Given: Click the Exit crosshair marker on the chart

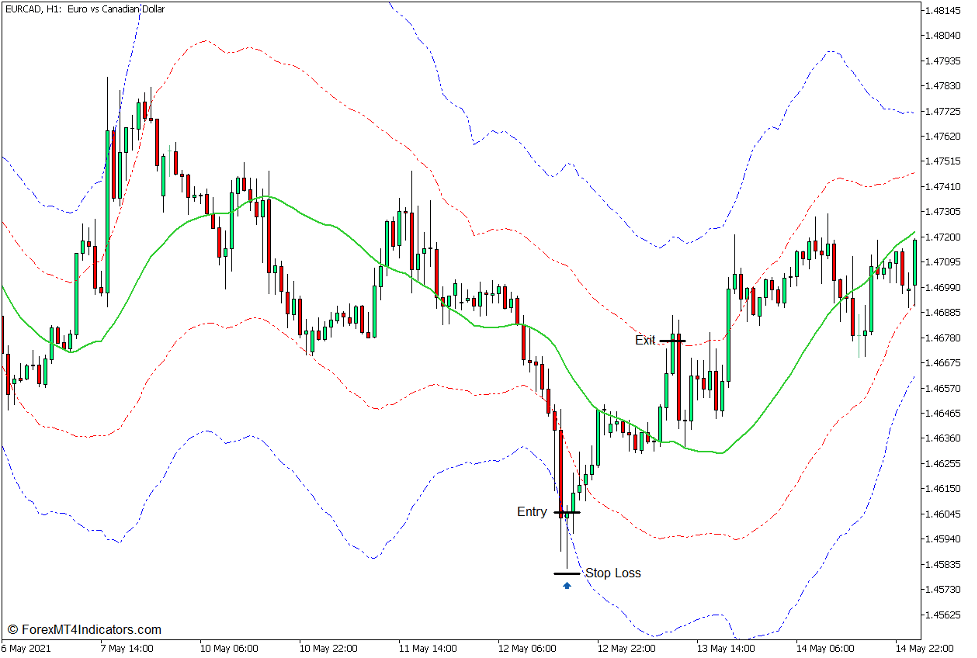Looking at the screenshot, I should 674,340.
